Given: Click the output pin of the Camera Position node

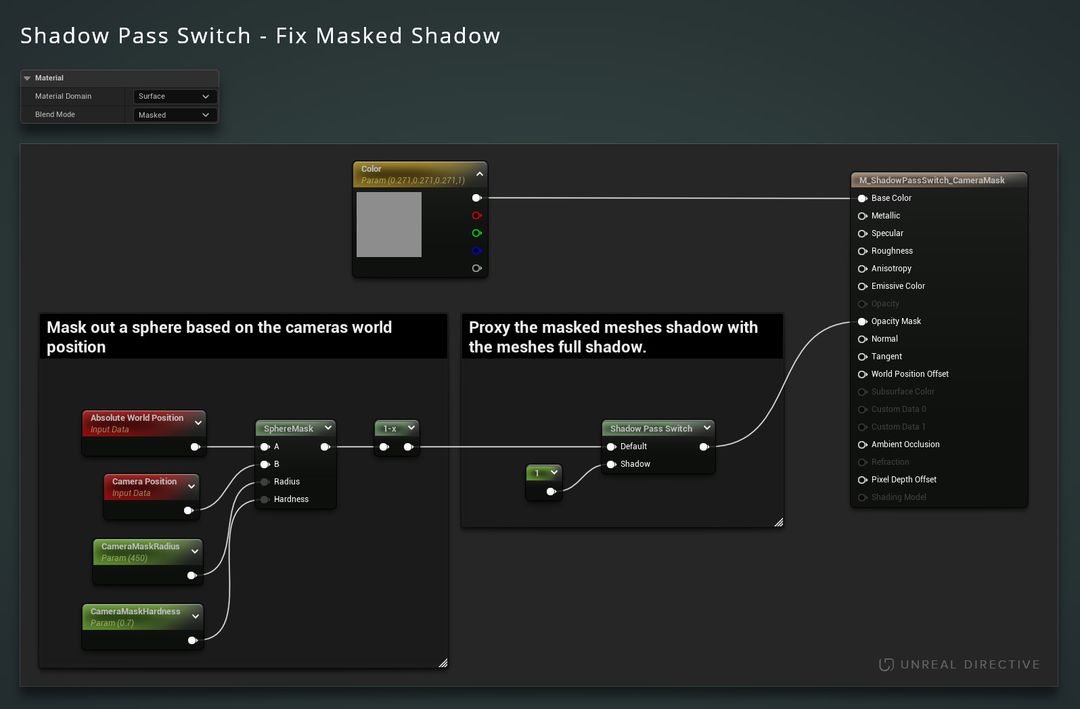Looking at the screenshot, I should pyautogui.click(x=190, y=510).
